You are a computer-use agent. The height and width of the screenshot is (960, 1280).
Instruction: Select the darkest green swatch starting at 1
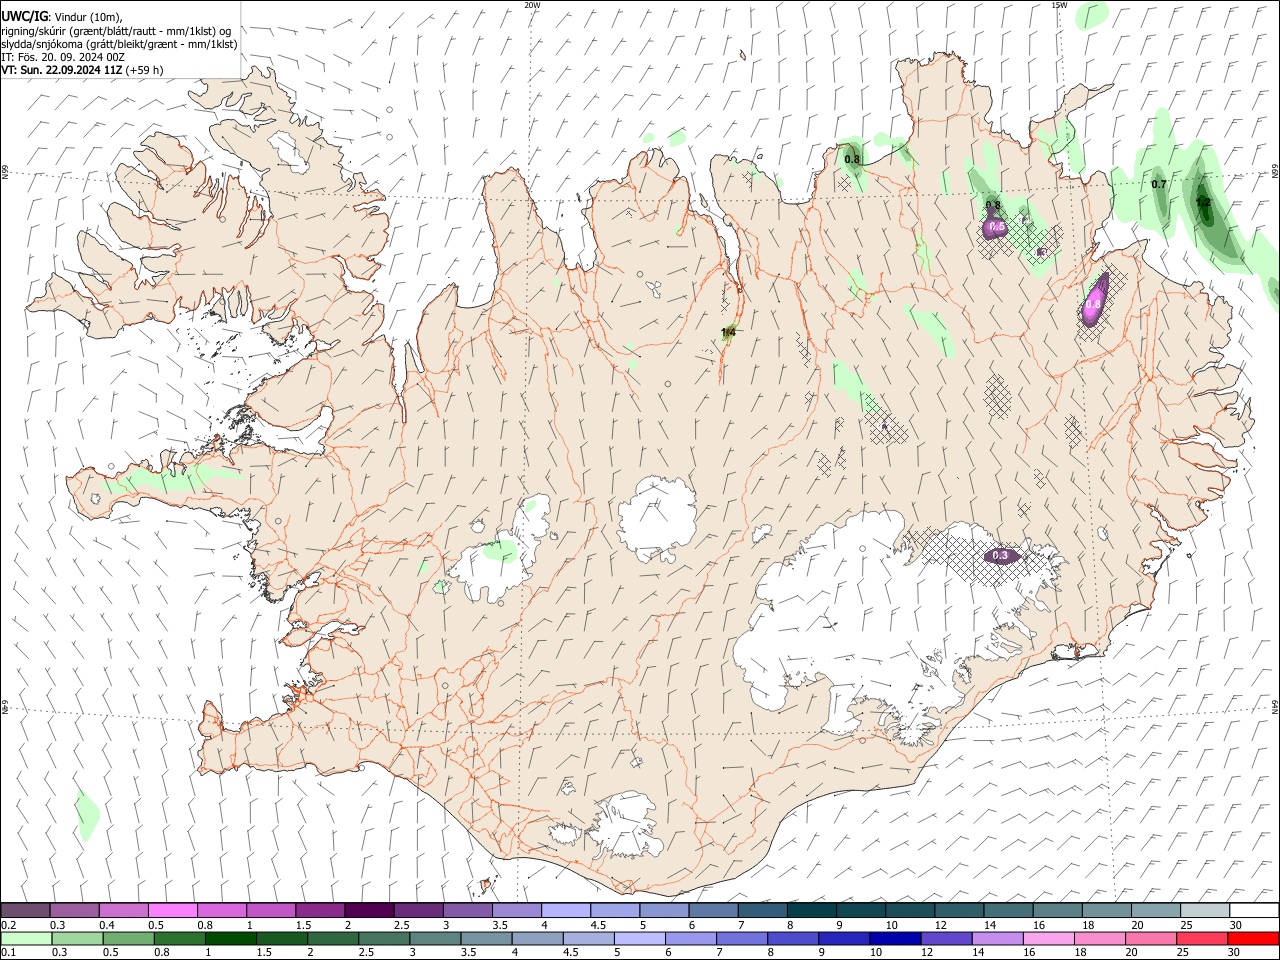coord(231,939)
